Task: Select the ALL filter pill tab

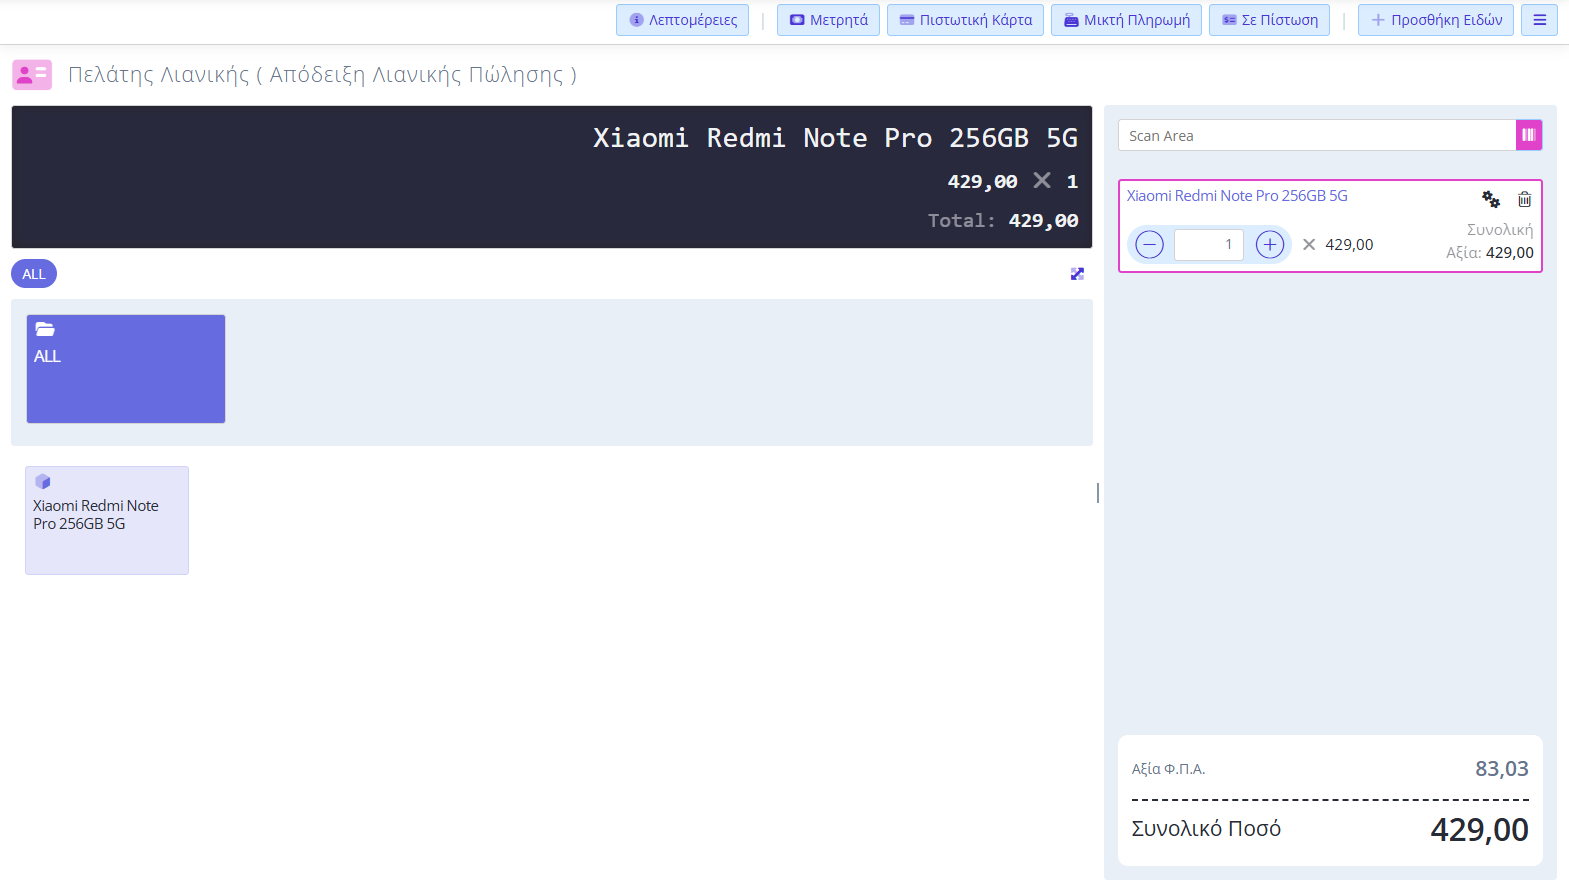Action: pyautogui.click(x=34, y=274)
